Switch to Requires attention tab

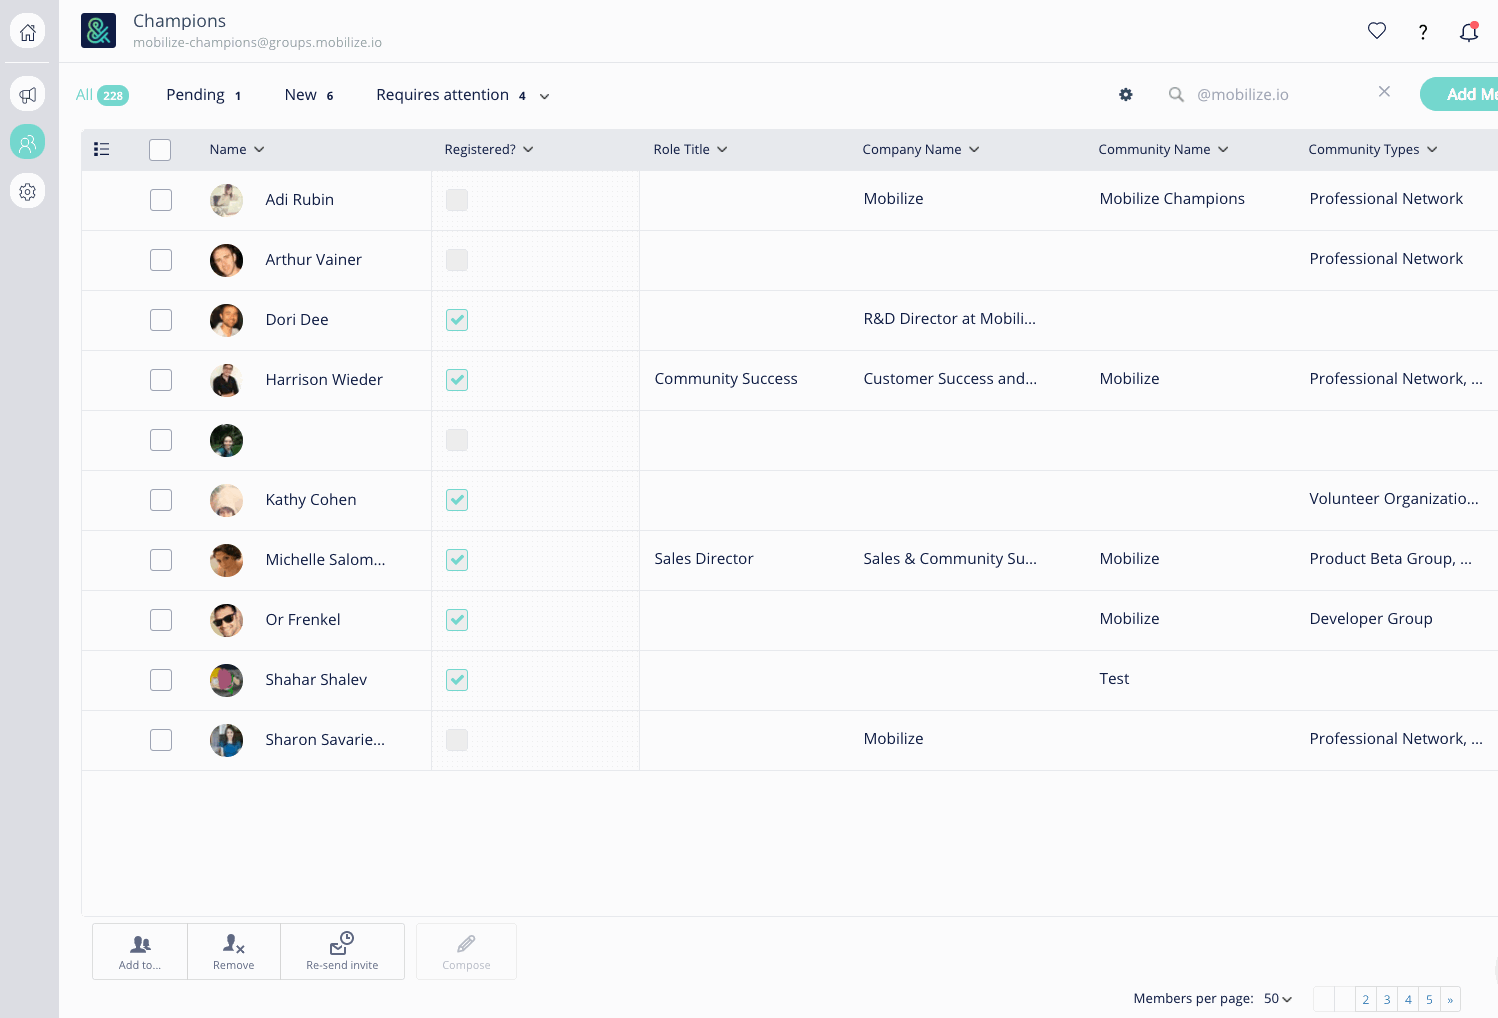click(451, 95)
